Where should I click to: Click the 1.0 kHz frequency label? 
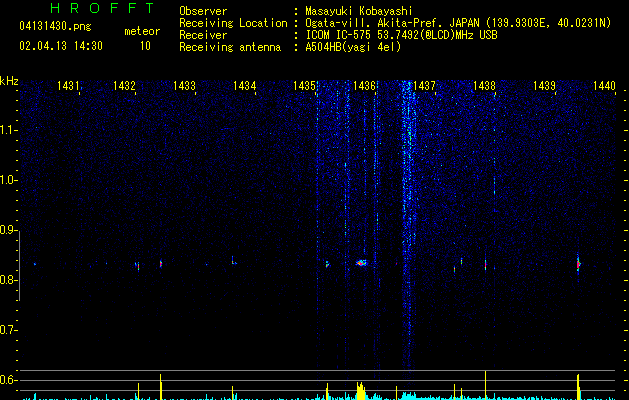pyautogui.click(x=8, y=180)
